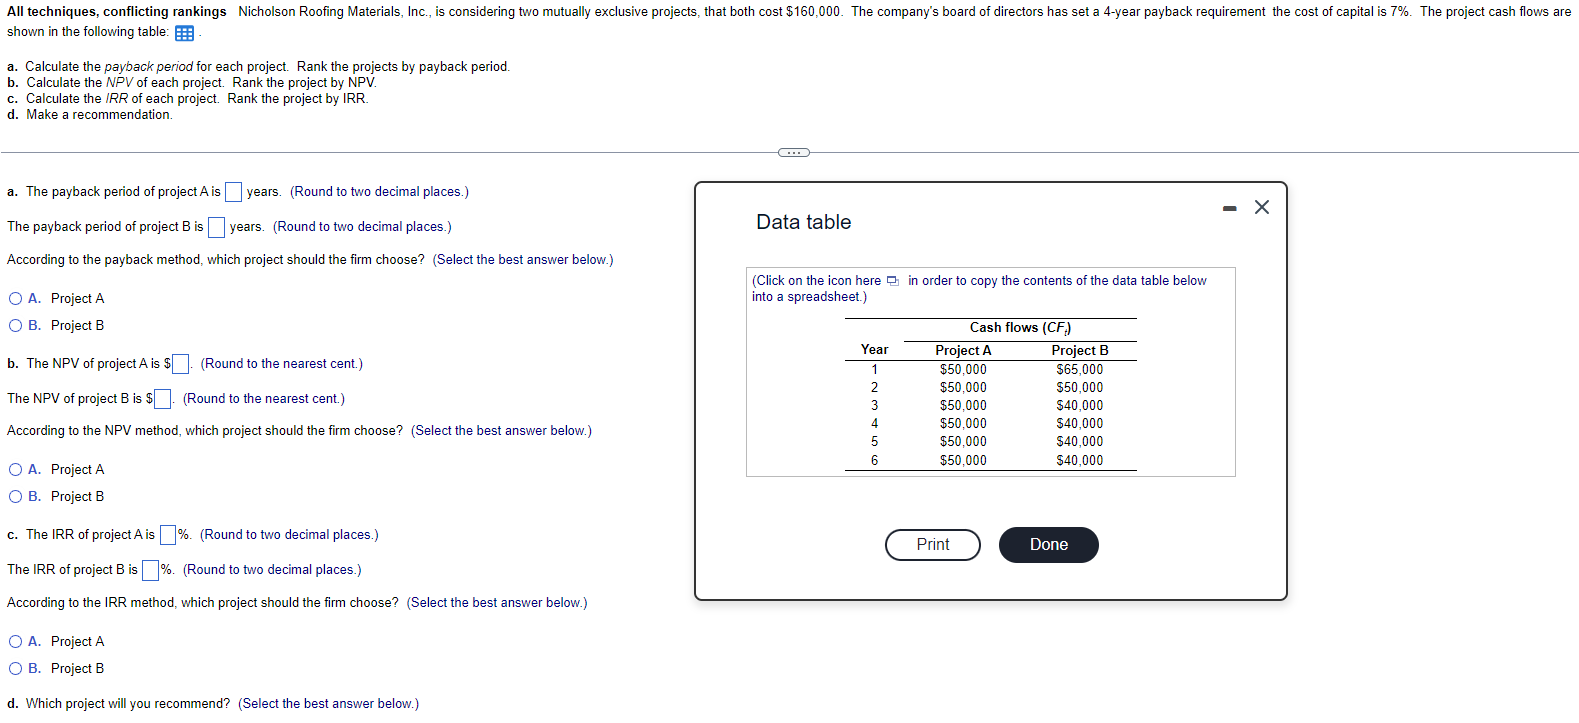Click the IRR input field for project B
1579x723 pixels.
point(151,570)
